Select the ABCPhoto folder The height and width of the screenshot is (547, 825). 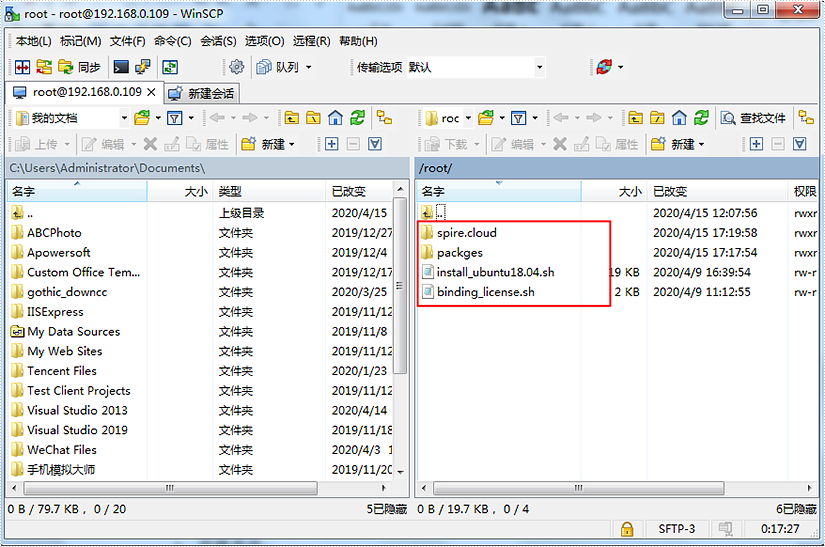coord(54,233)
